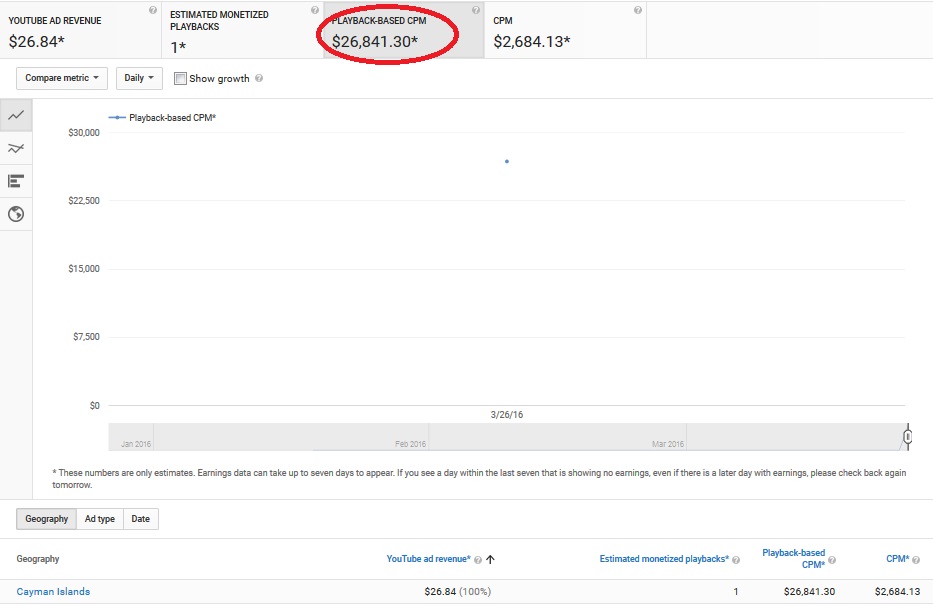This screenshot has width=933, height=605.
Task: Enable the Show growth checkbox
Action: point(180,79)
